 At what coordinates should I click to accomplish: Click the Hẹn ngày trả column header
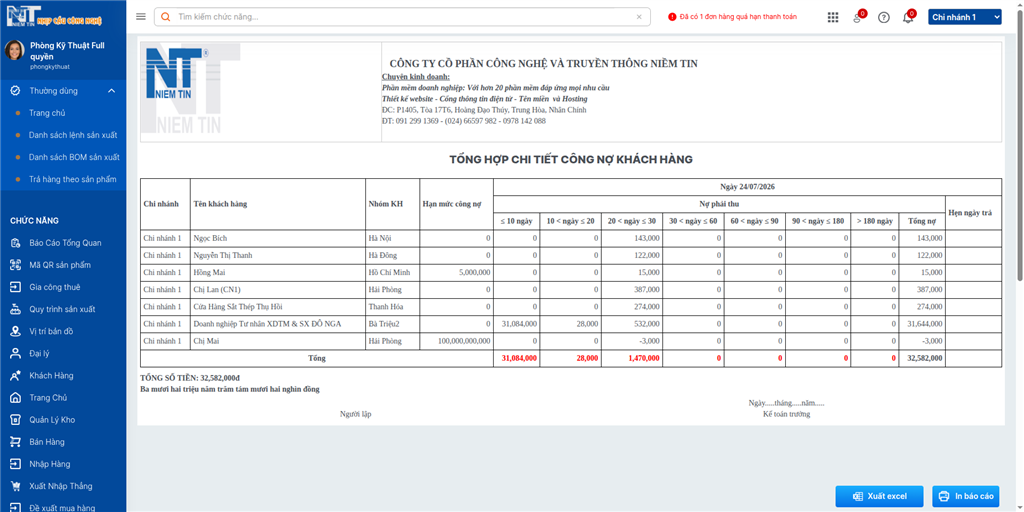pyautogui.click(x=973, y=212)
